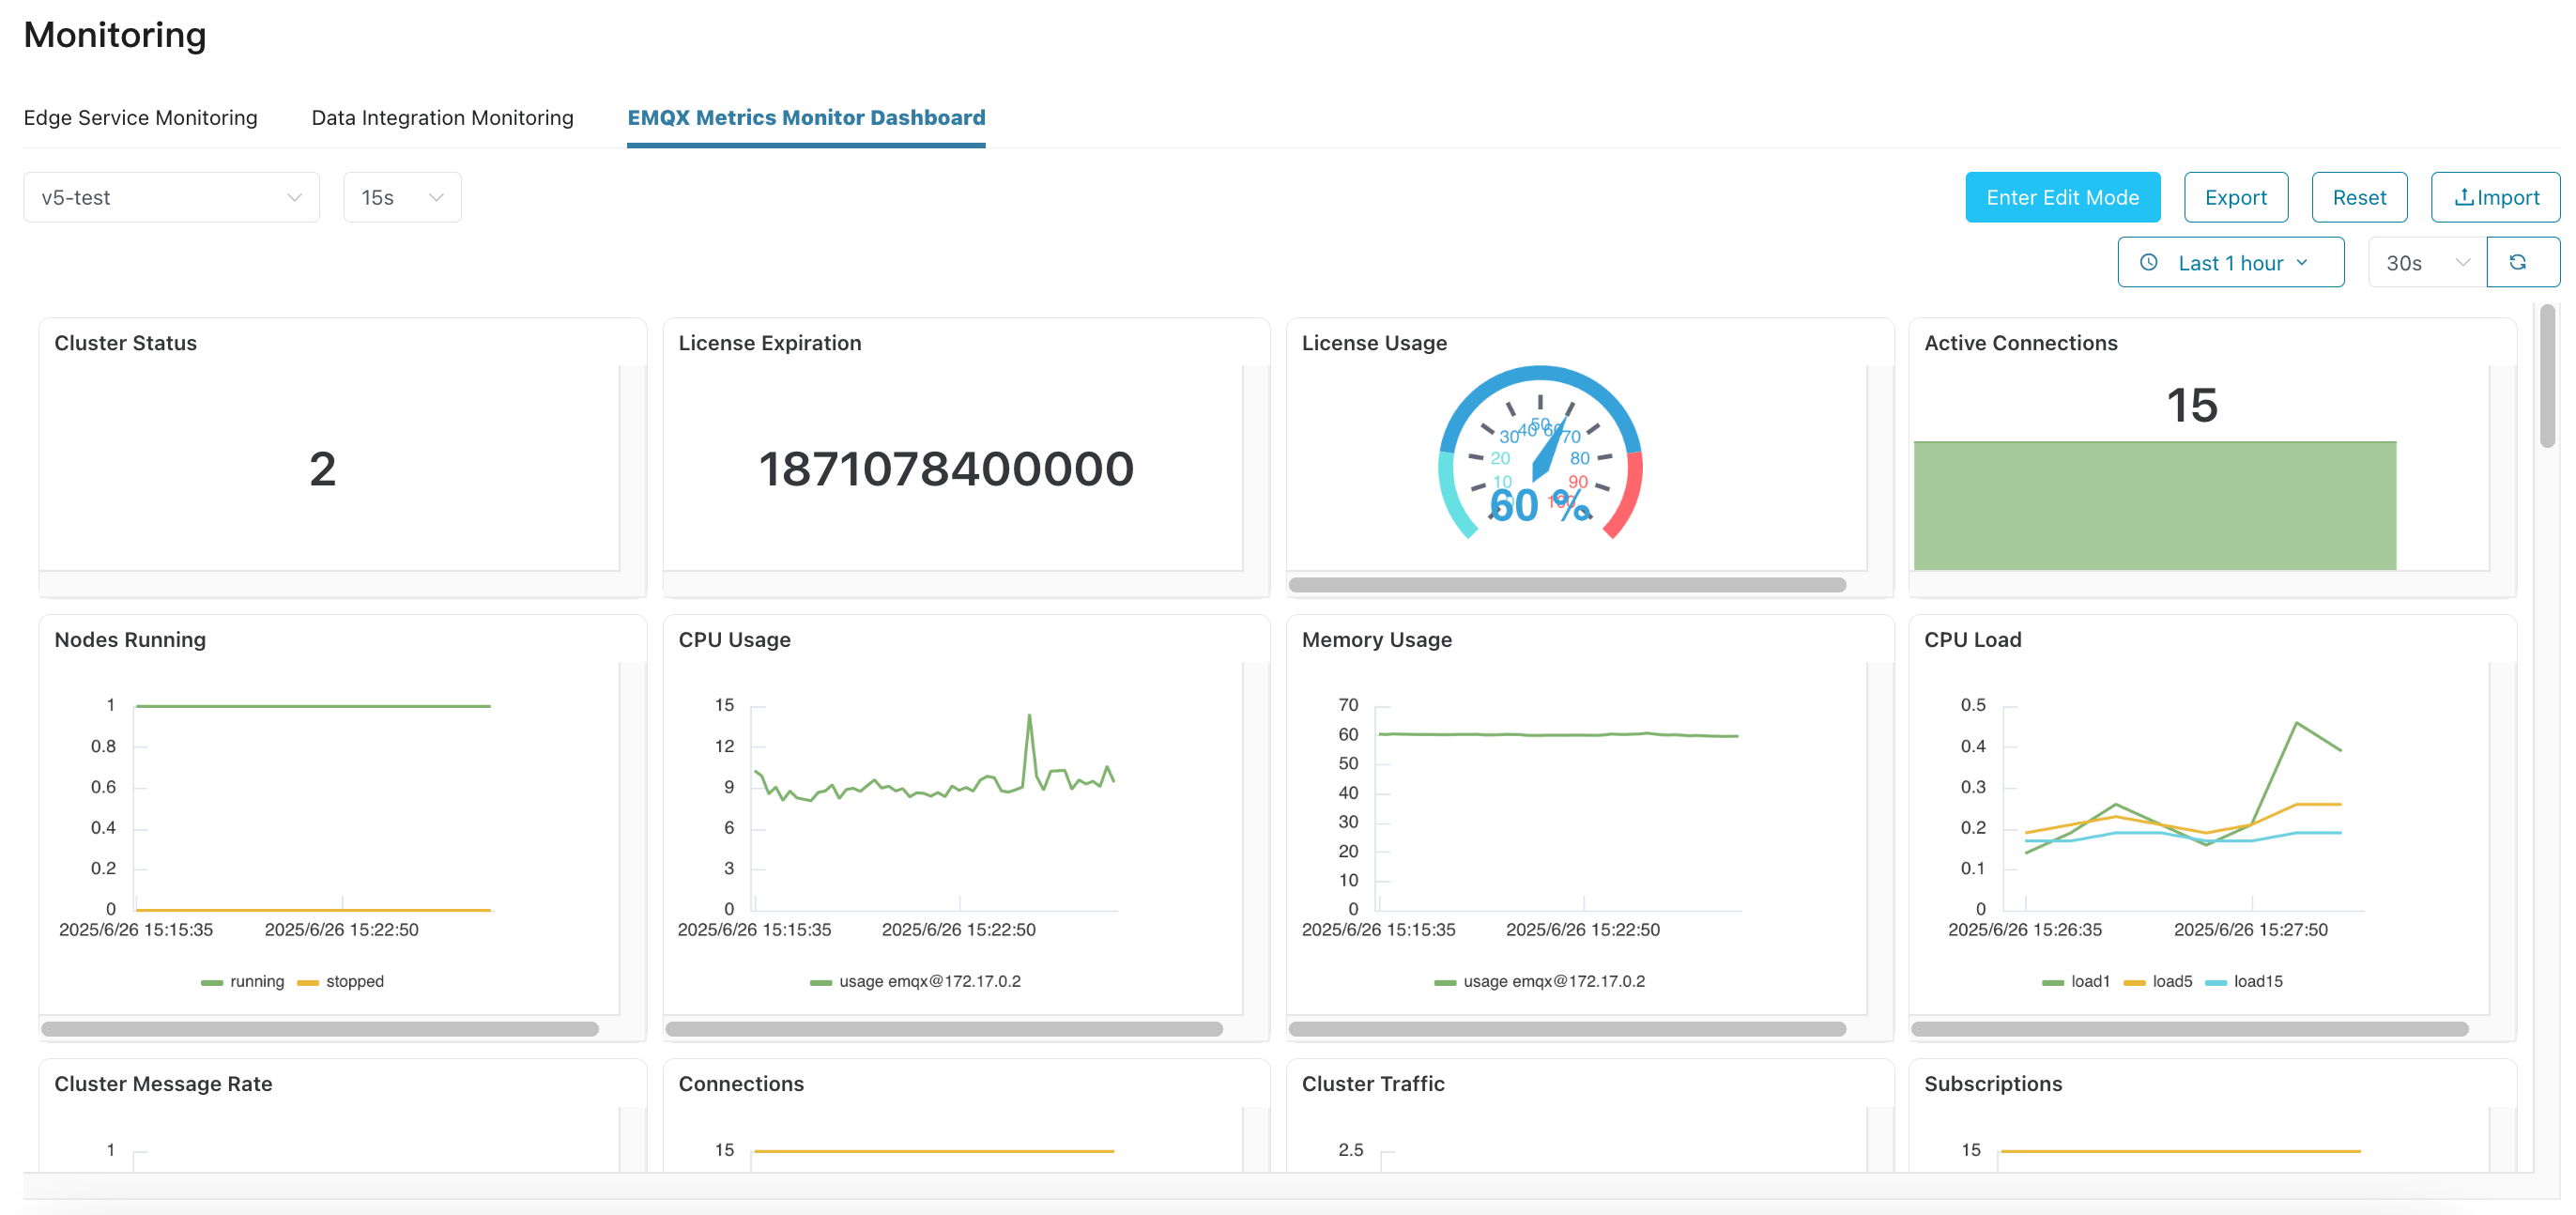
Task: Open the Last 1 hour time range
Action: (2229, 263)
